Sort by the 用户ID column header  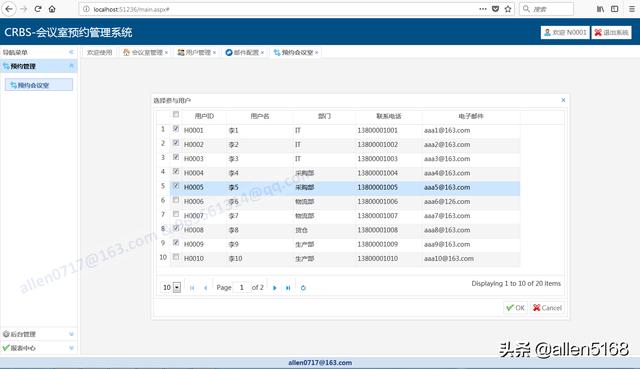coord(204,116)
